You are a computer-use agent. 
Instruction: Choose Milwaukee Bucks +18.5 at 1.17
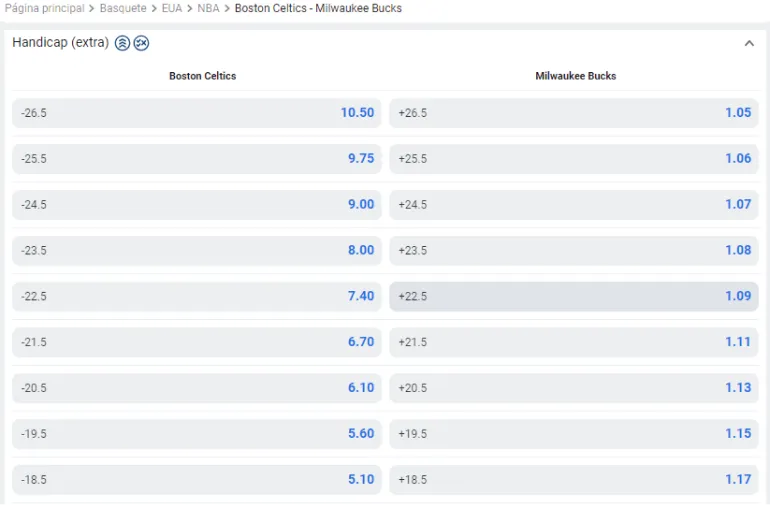tap(573, 480)
